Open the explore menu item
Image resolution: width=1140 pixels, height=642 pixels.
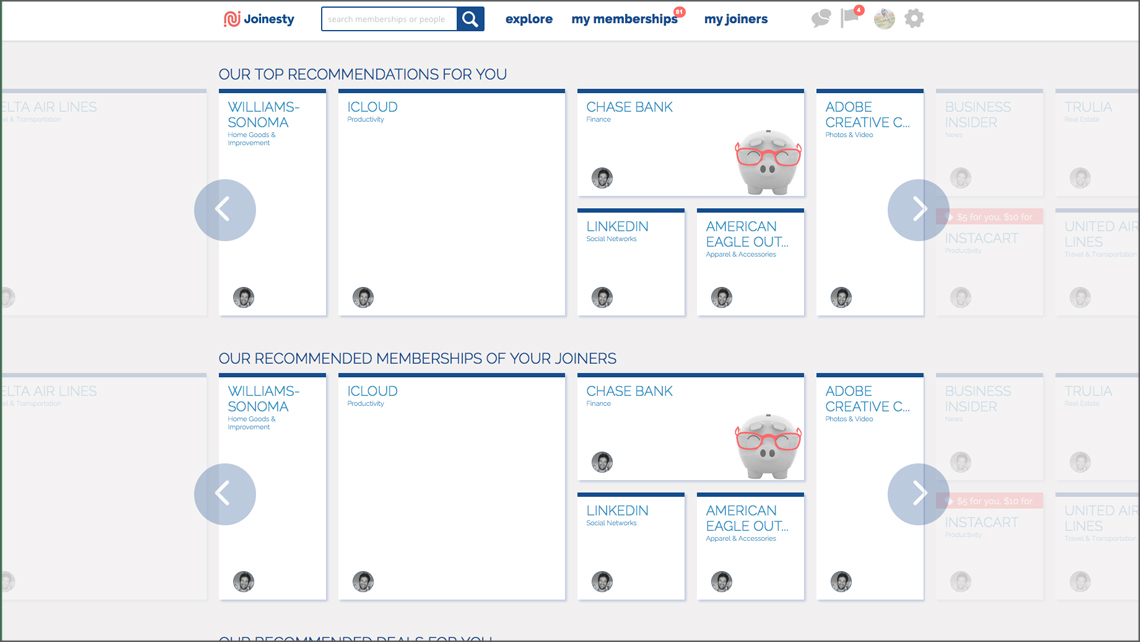click(529, 19)
